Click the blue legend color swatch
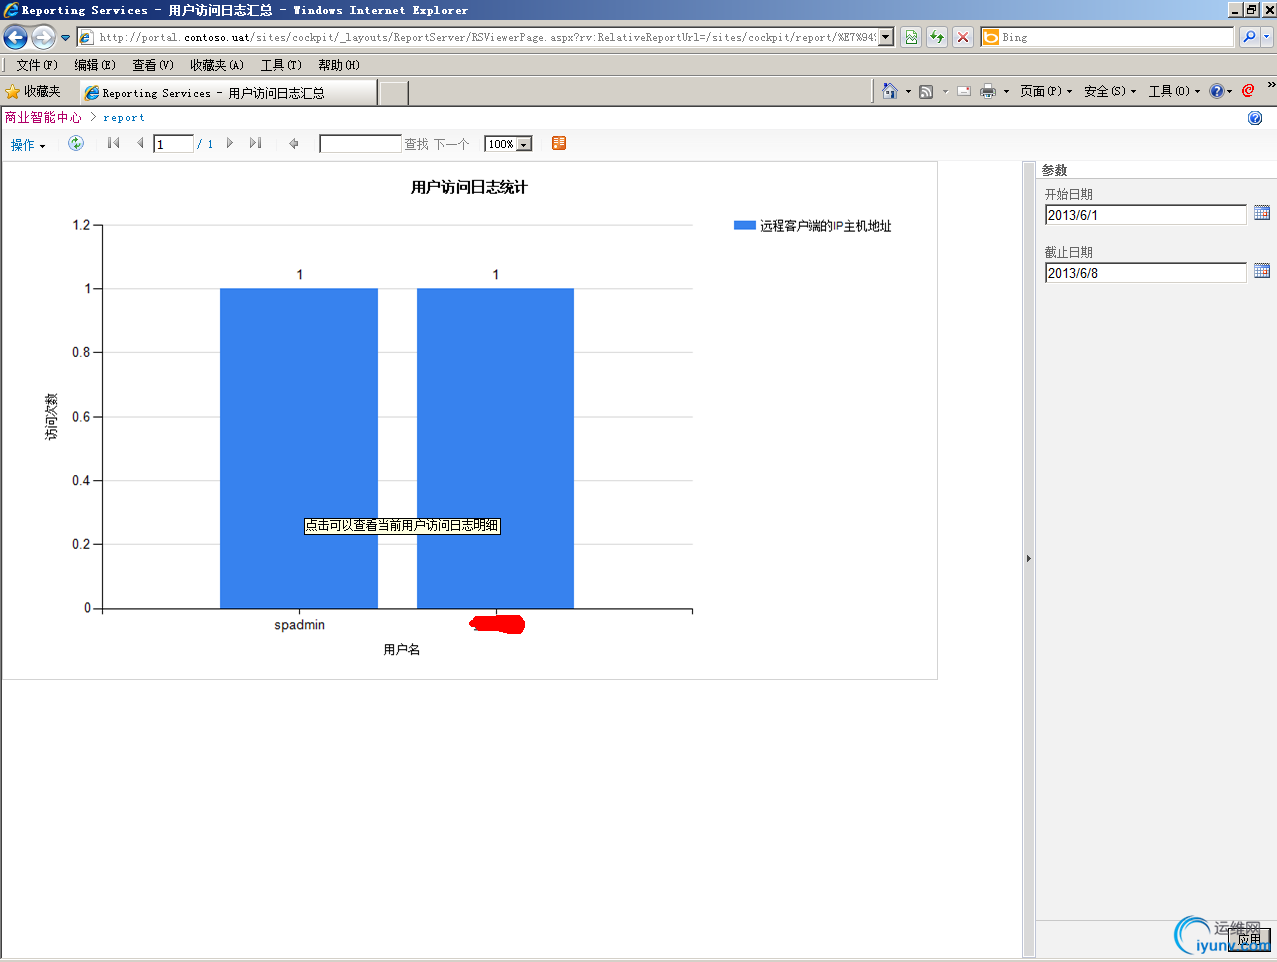Image resolution: width=1277 pixels, height=962 pixels. coord(744,226)
